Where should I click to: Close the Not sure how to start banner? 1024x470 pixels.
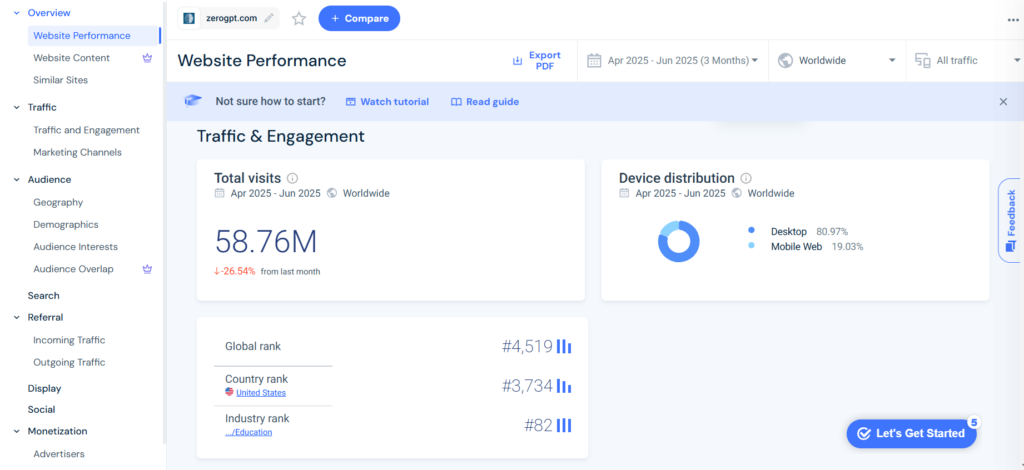coord(1003,102)
